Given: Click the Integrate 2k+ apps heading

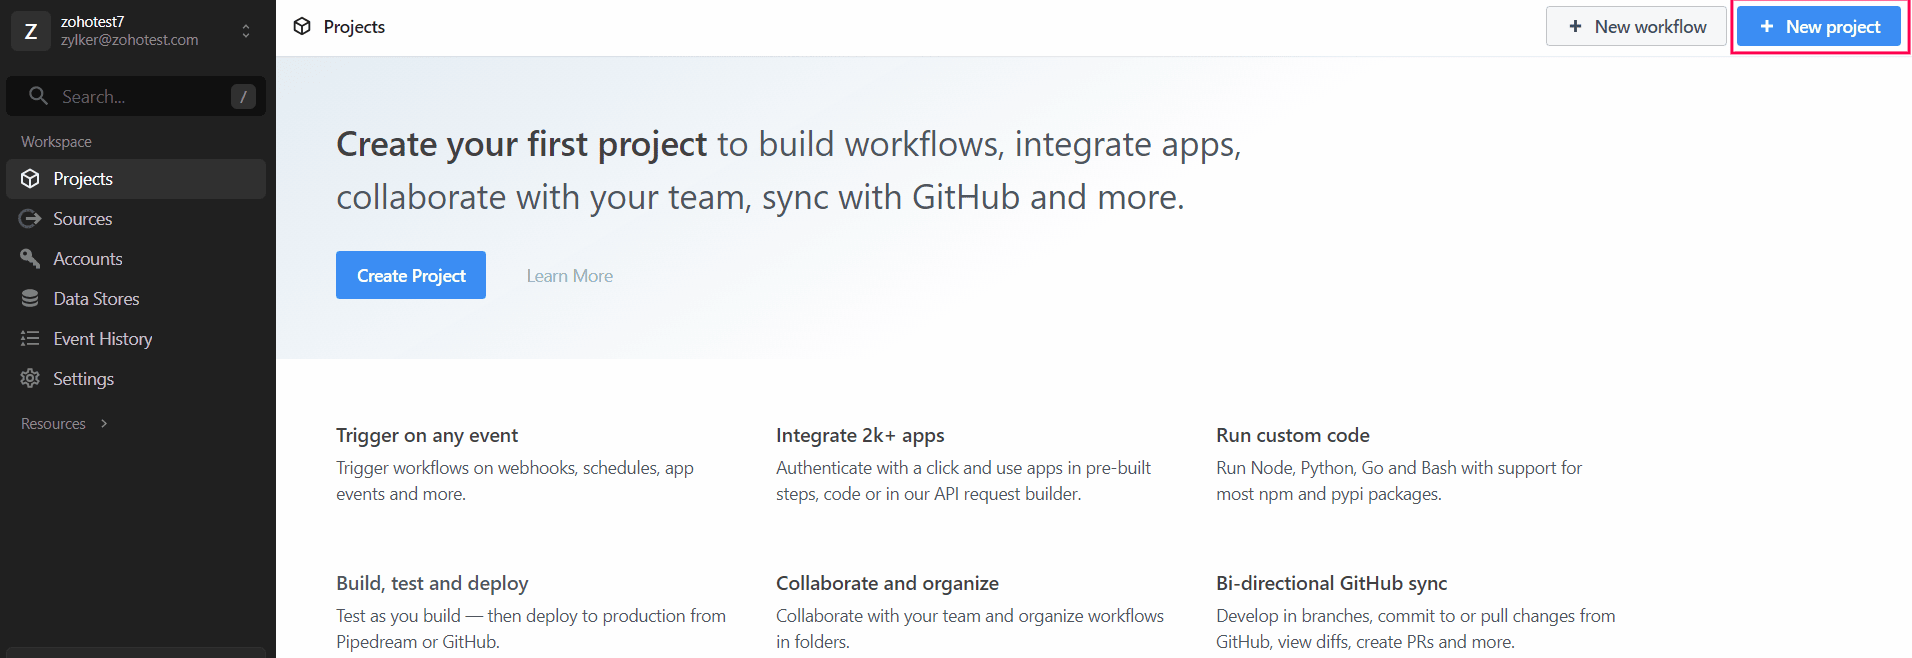Looking at the screenshot, I should (x=860, y=435).
